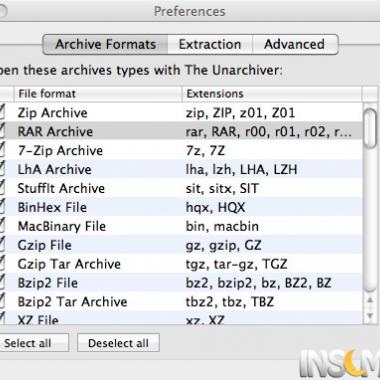This screenshot has height=380, width=380.
Task: Click extensions 'sit, sitx, SIT'
Action: [x=222, y=188]
